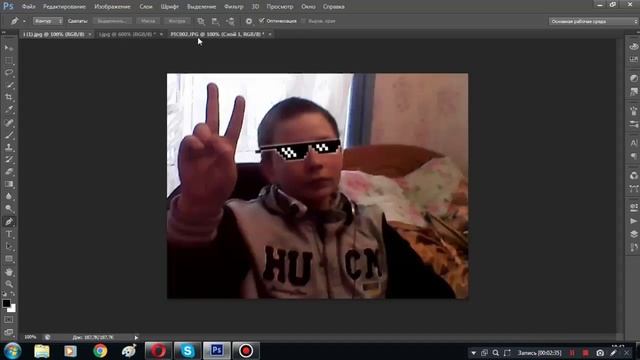Open the Windows Start menu

click(13, 351)
